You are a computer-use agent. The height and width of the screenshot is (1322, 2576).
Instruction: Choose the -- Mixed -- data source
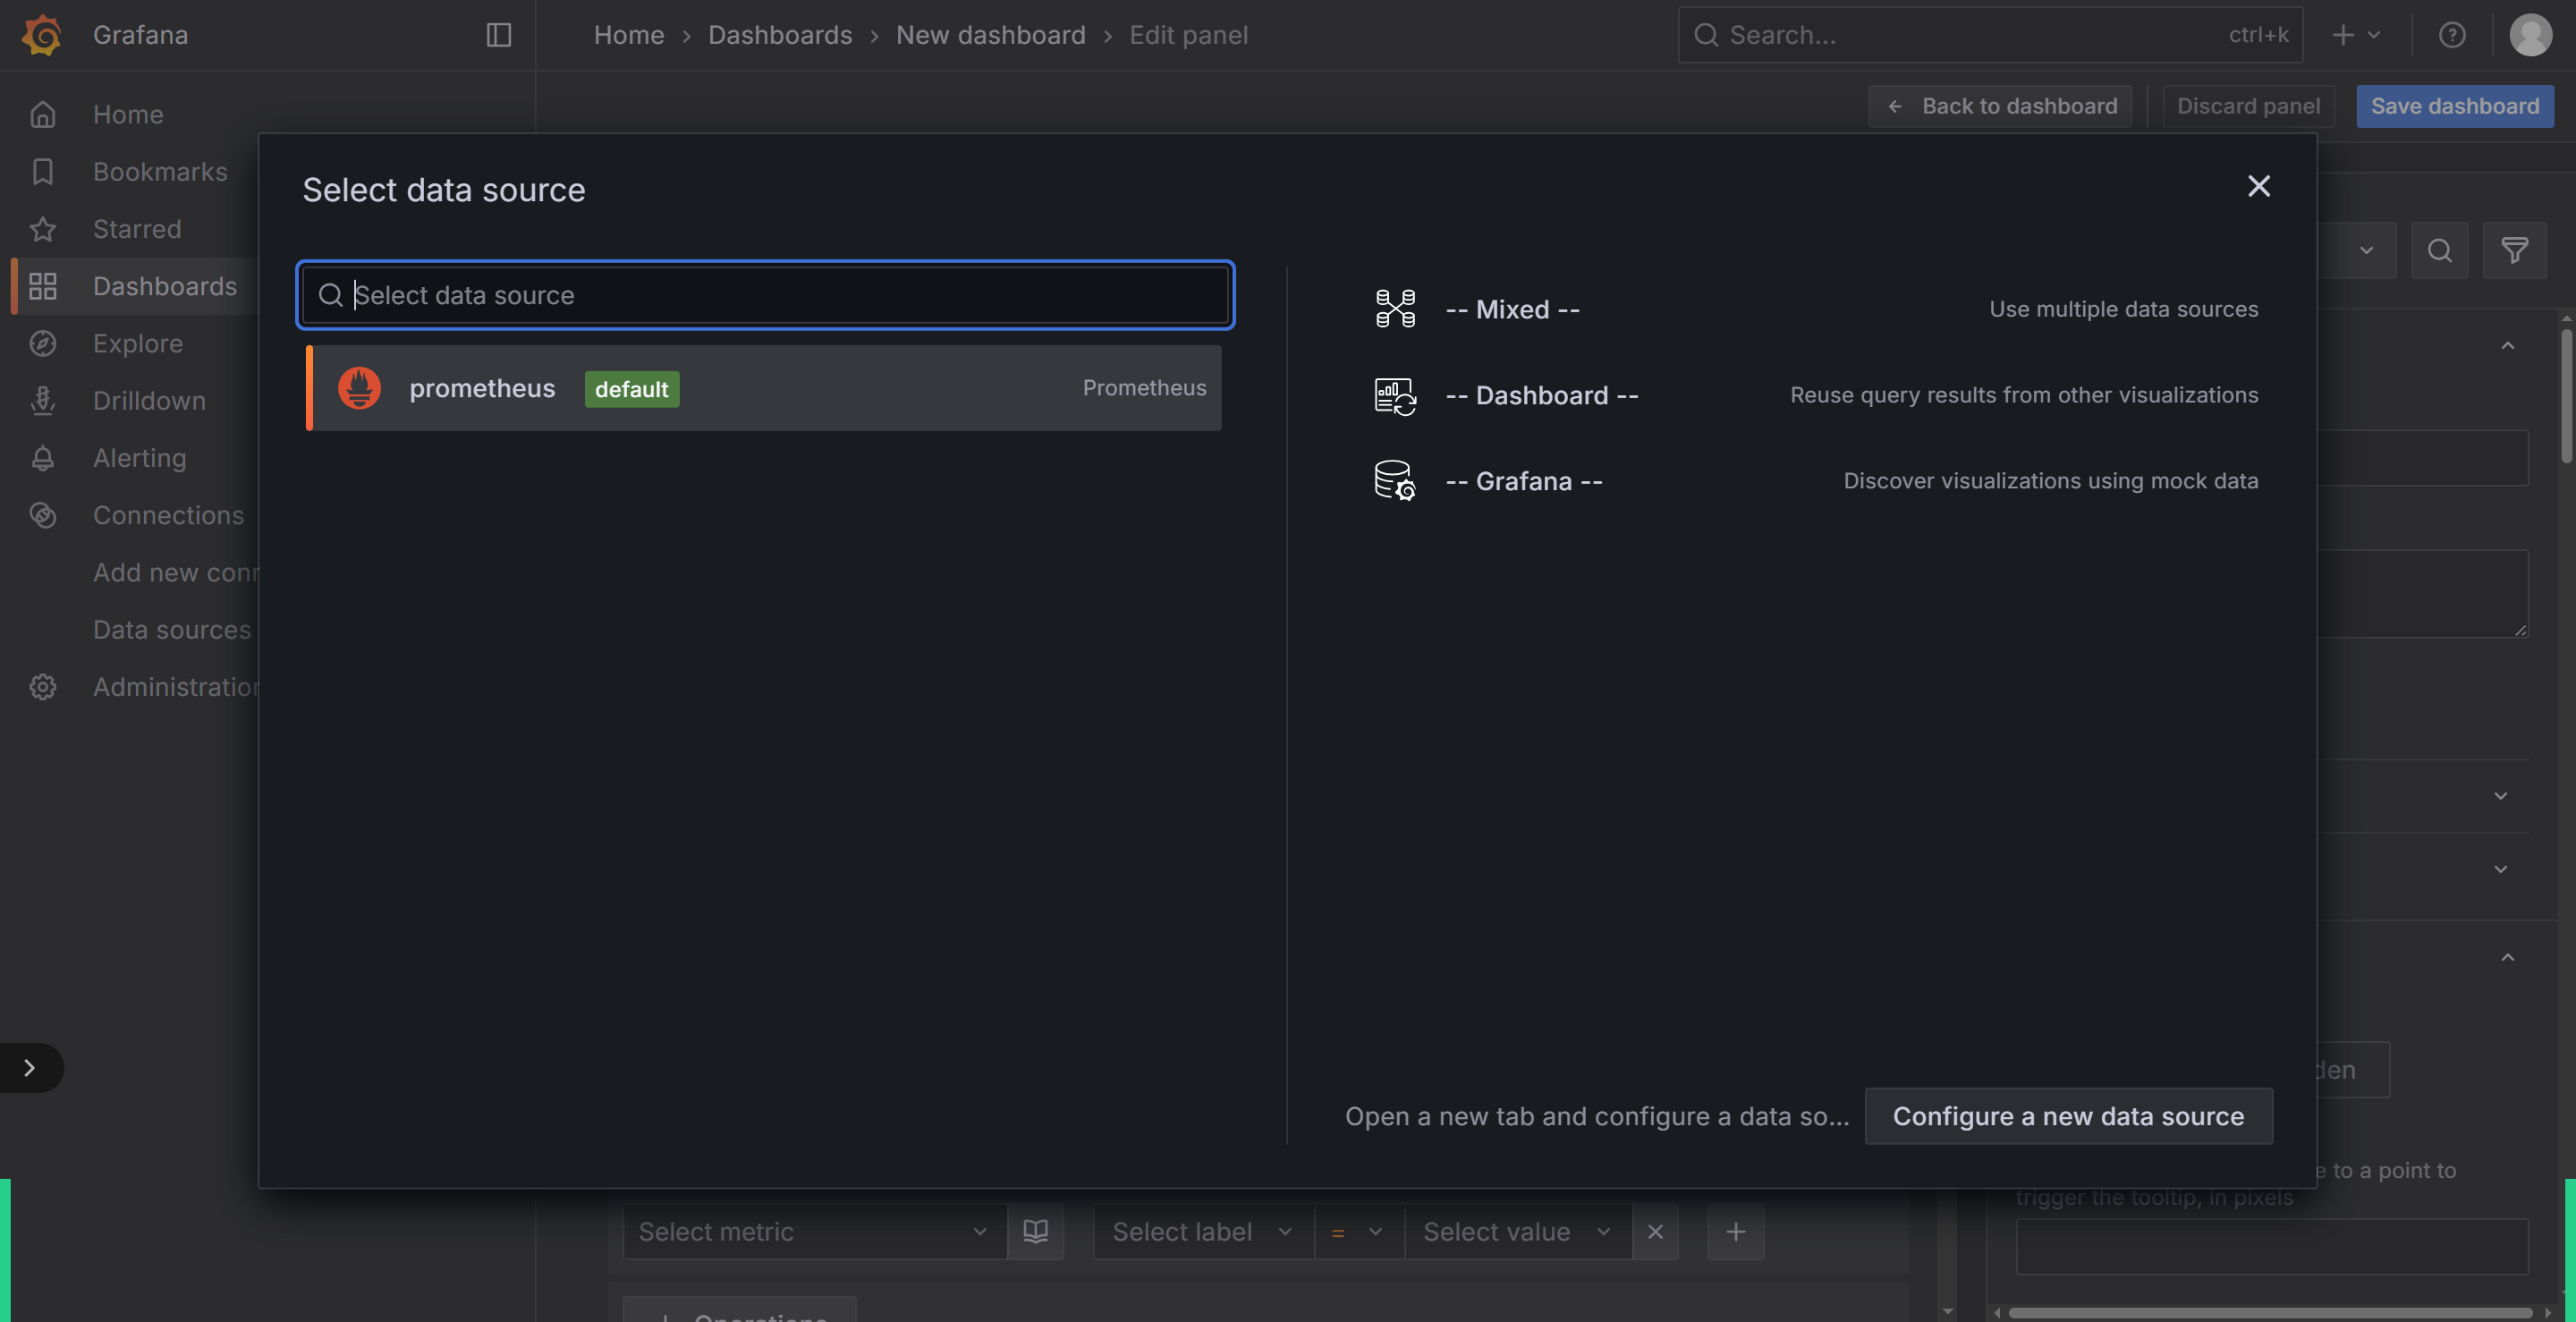click(1814, 309)
